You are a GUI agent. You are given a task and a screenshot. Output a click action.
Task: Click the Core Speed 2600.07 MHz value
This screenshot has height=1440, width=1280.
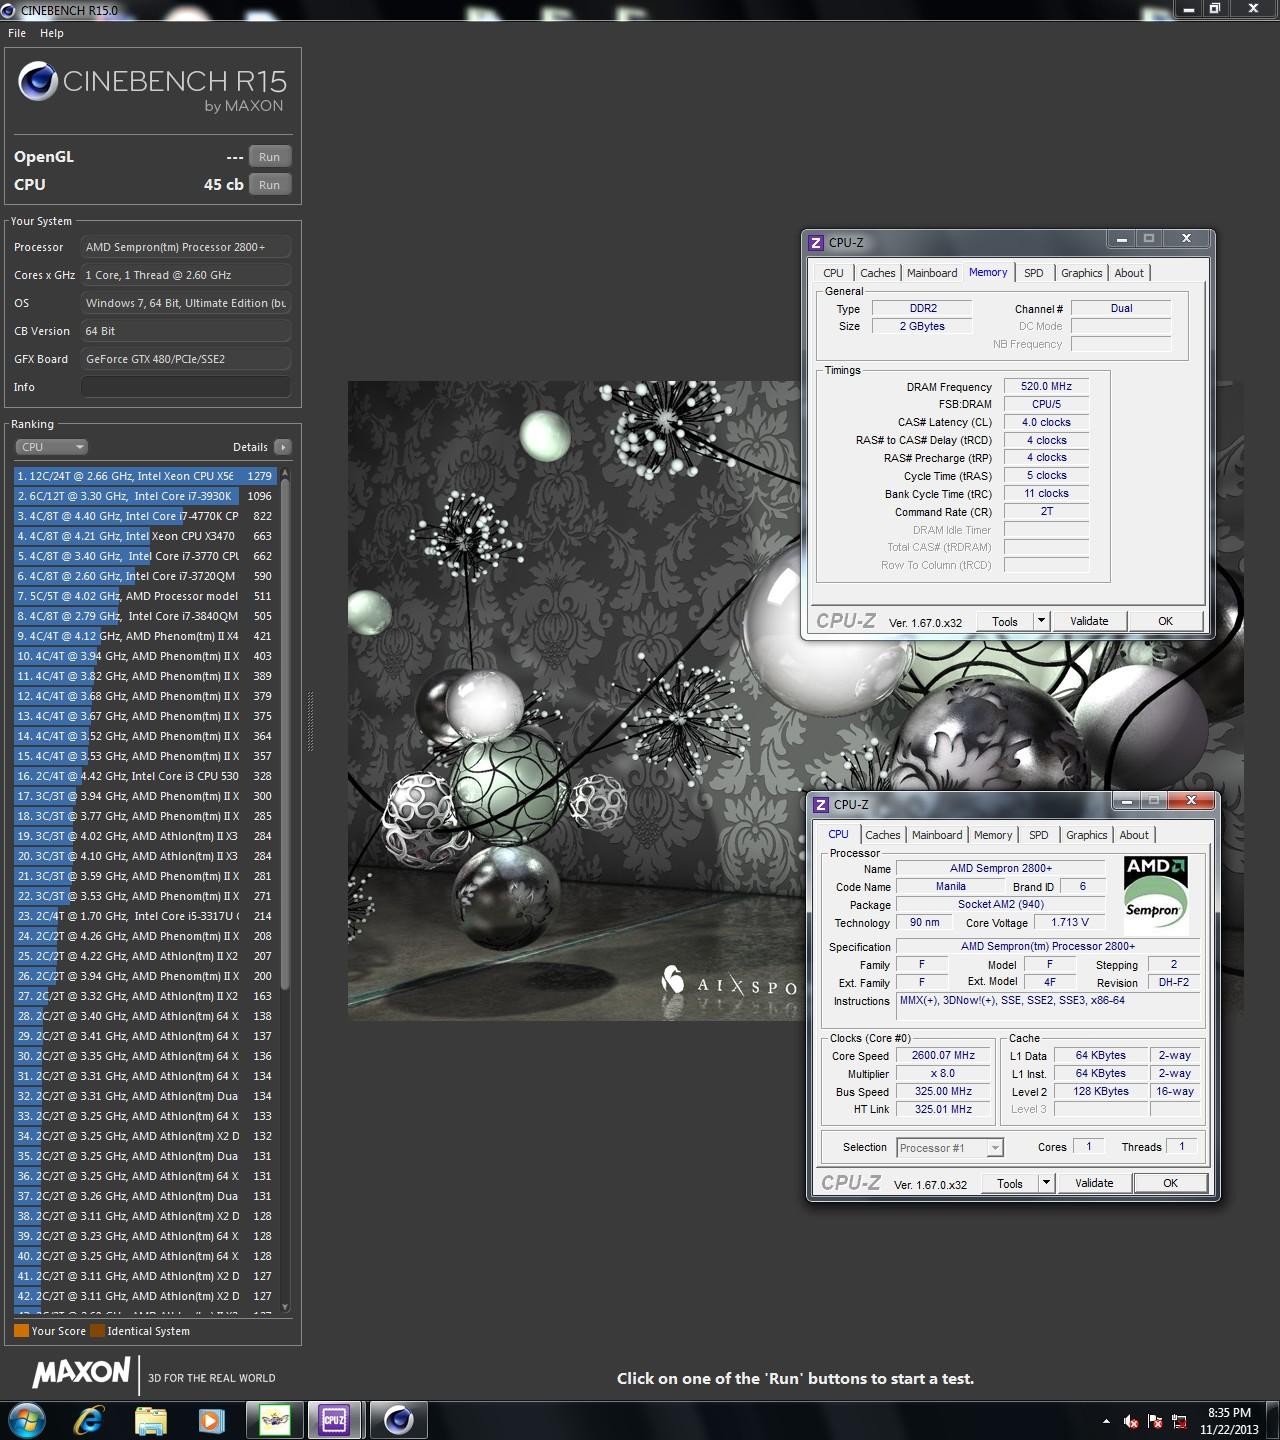coord(943,1055)
